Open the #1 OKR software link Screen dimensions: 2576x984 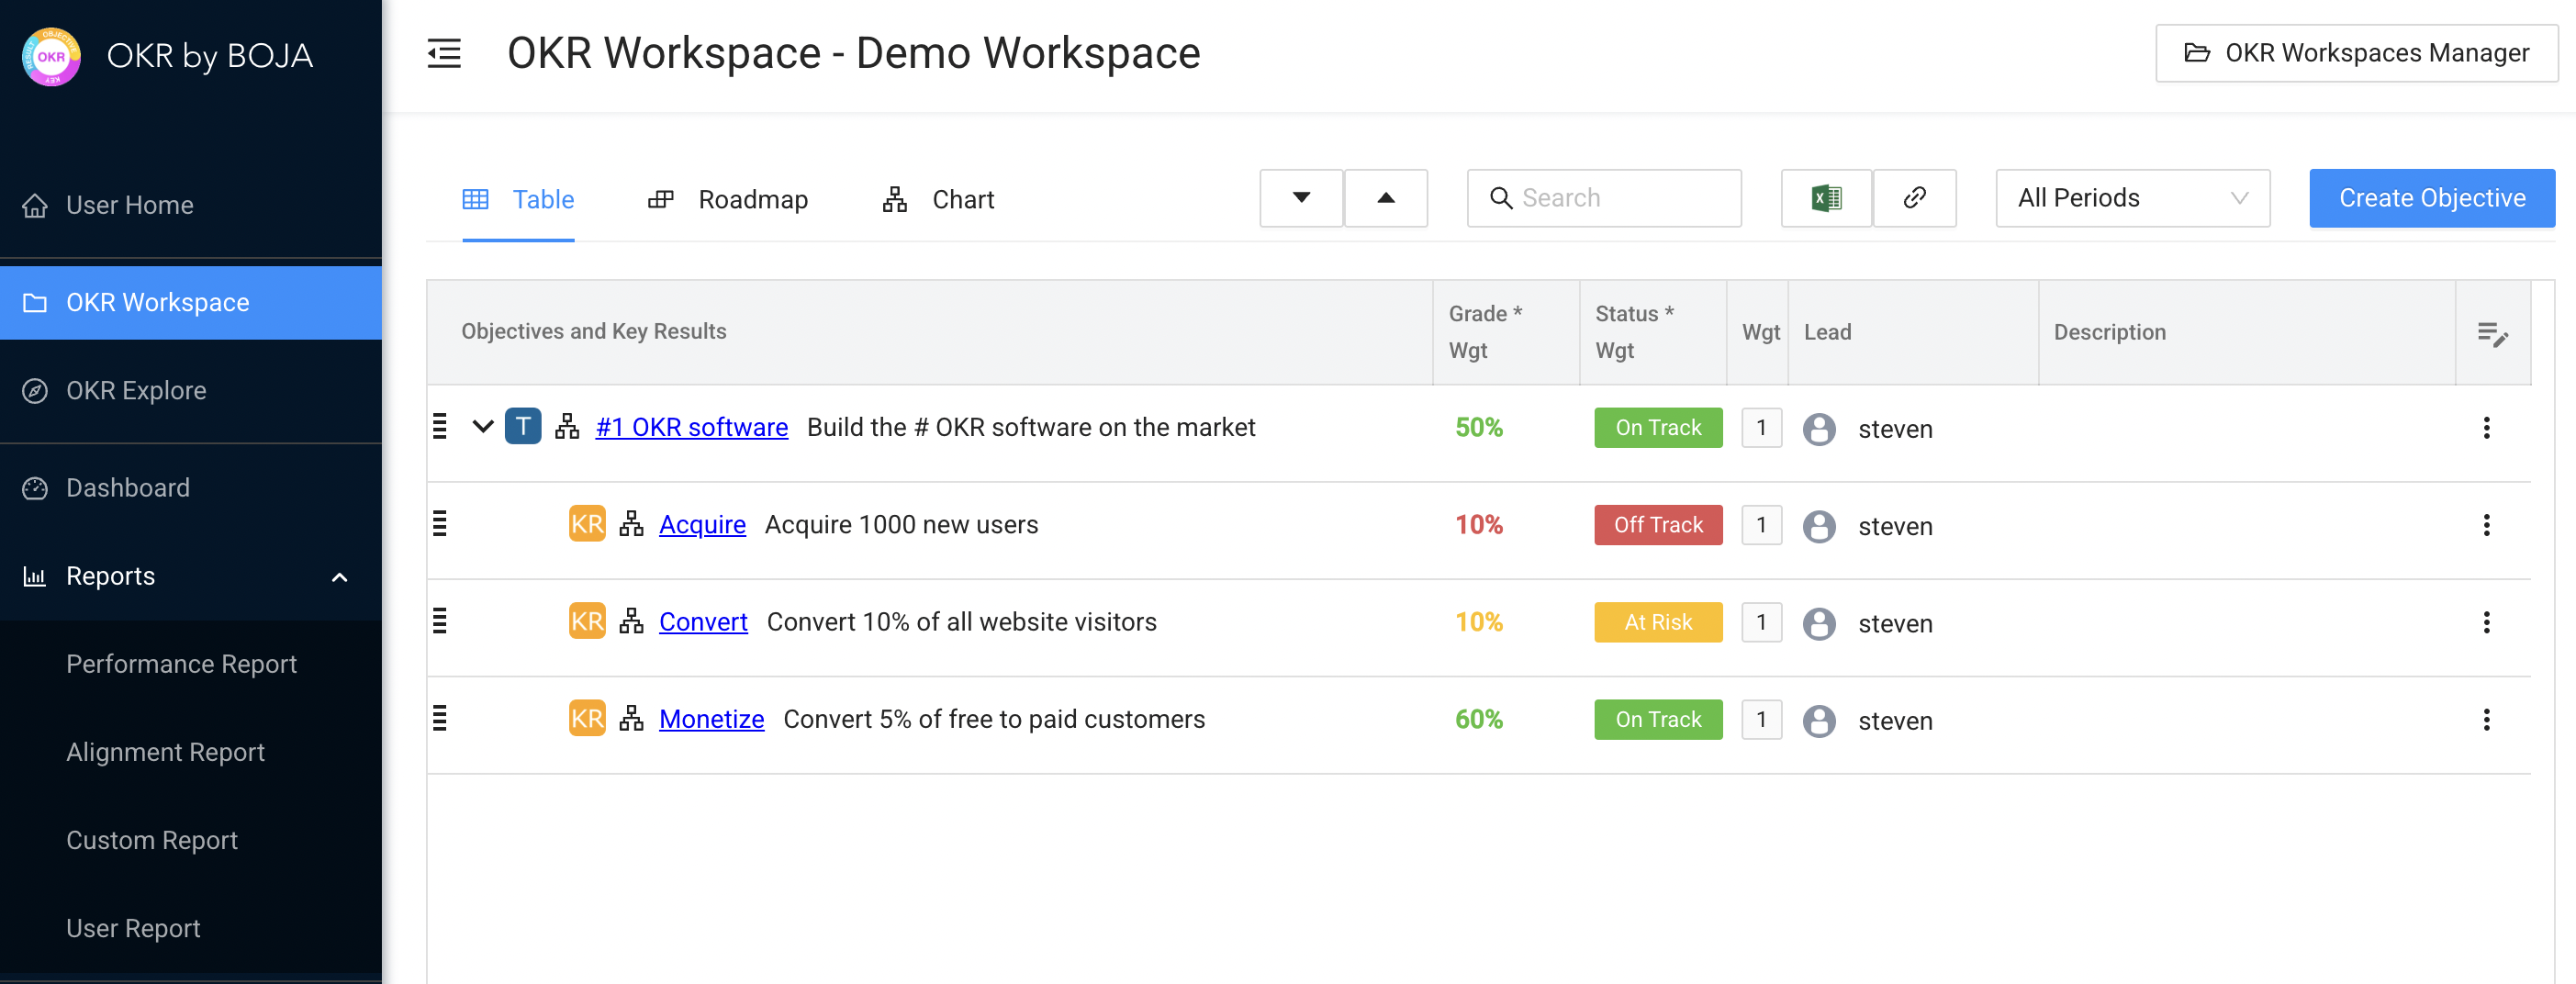pos(691,427)
